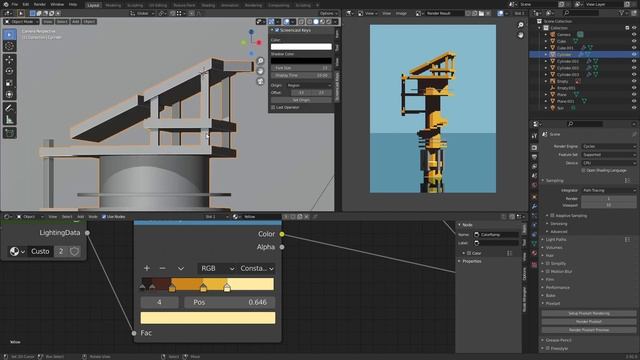
Task: Click the plus icon to add color stop
Action: click(x=147, y=268)
